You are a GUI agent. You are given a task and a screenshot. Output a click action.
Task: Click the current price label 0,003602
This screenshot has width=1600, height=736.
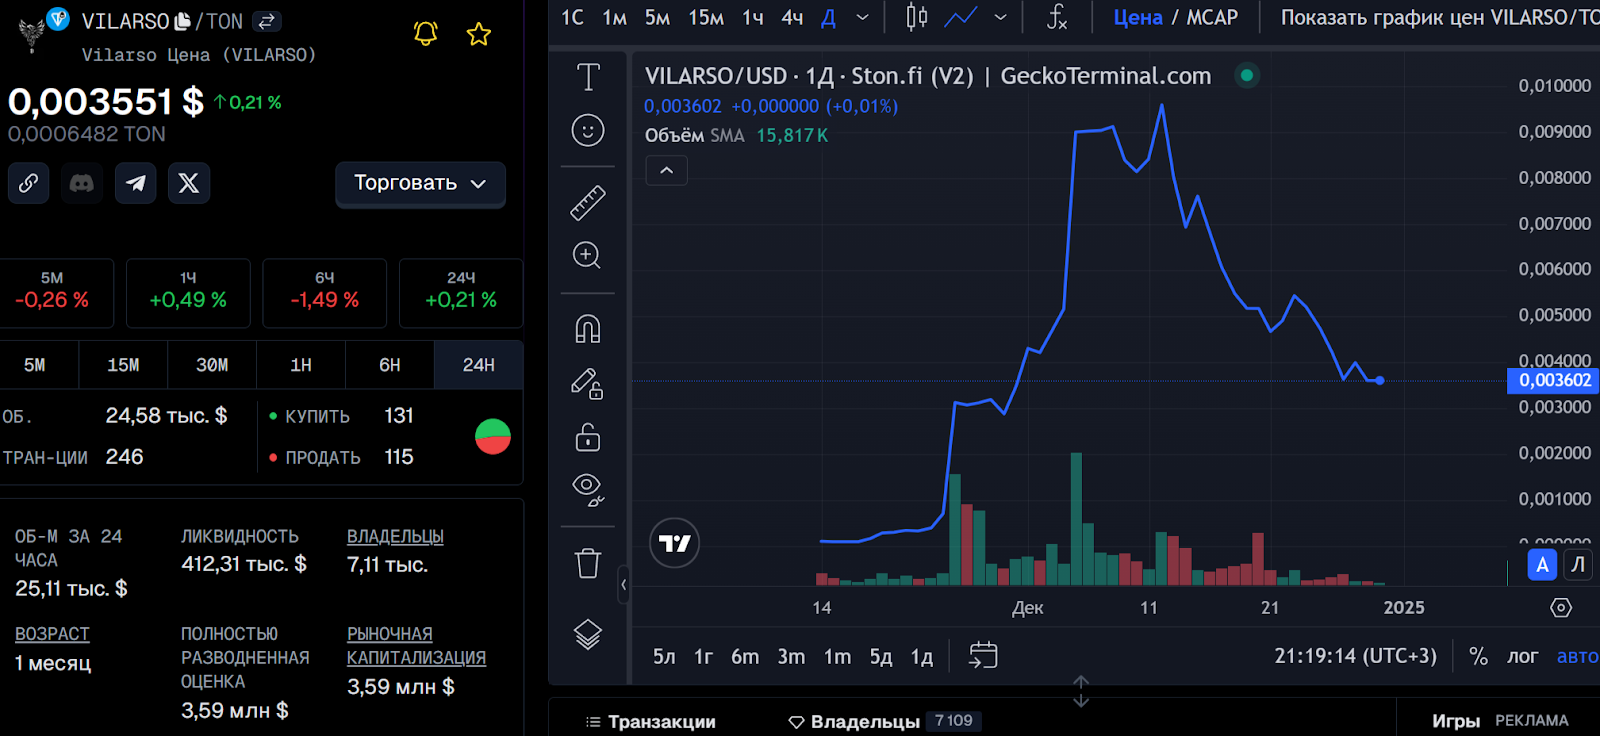click(1554, 380)
